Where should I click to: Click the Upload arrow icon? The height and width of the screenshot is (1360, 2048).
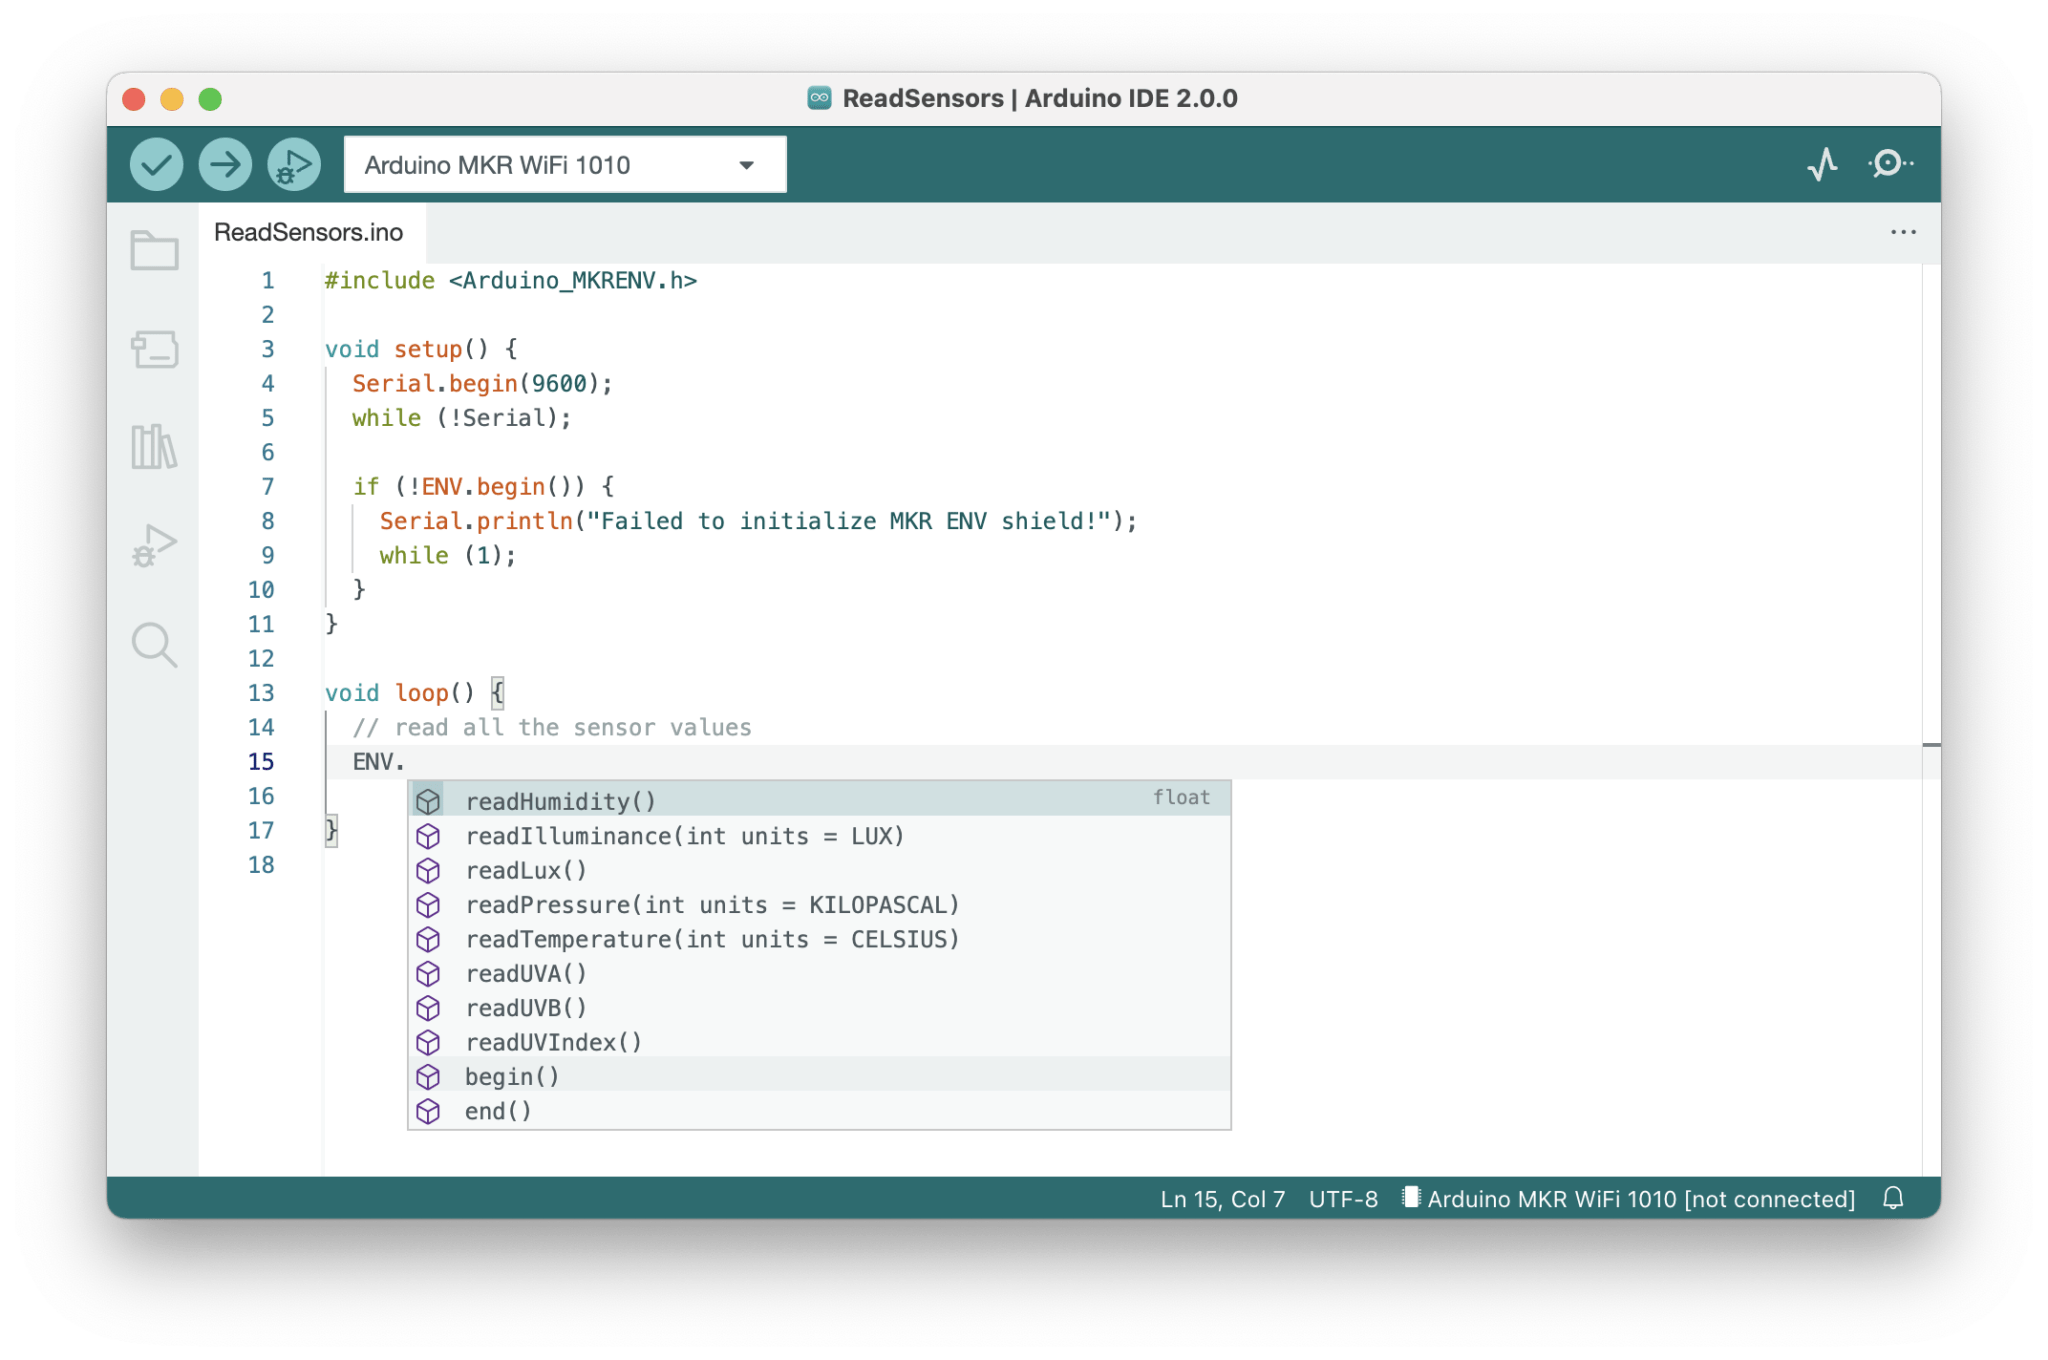(x=224, y=163)
